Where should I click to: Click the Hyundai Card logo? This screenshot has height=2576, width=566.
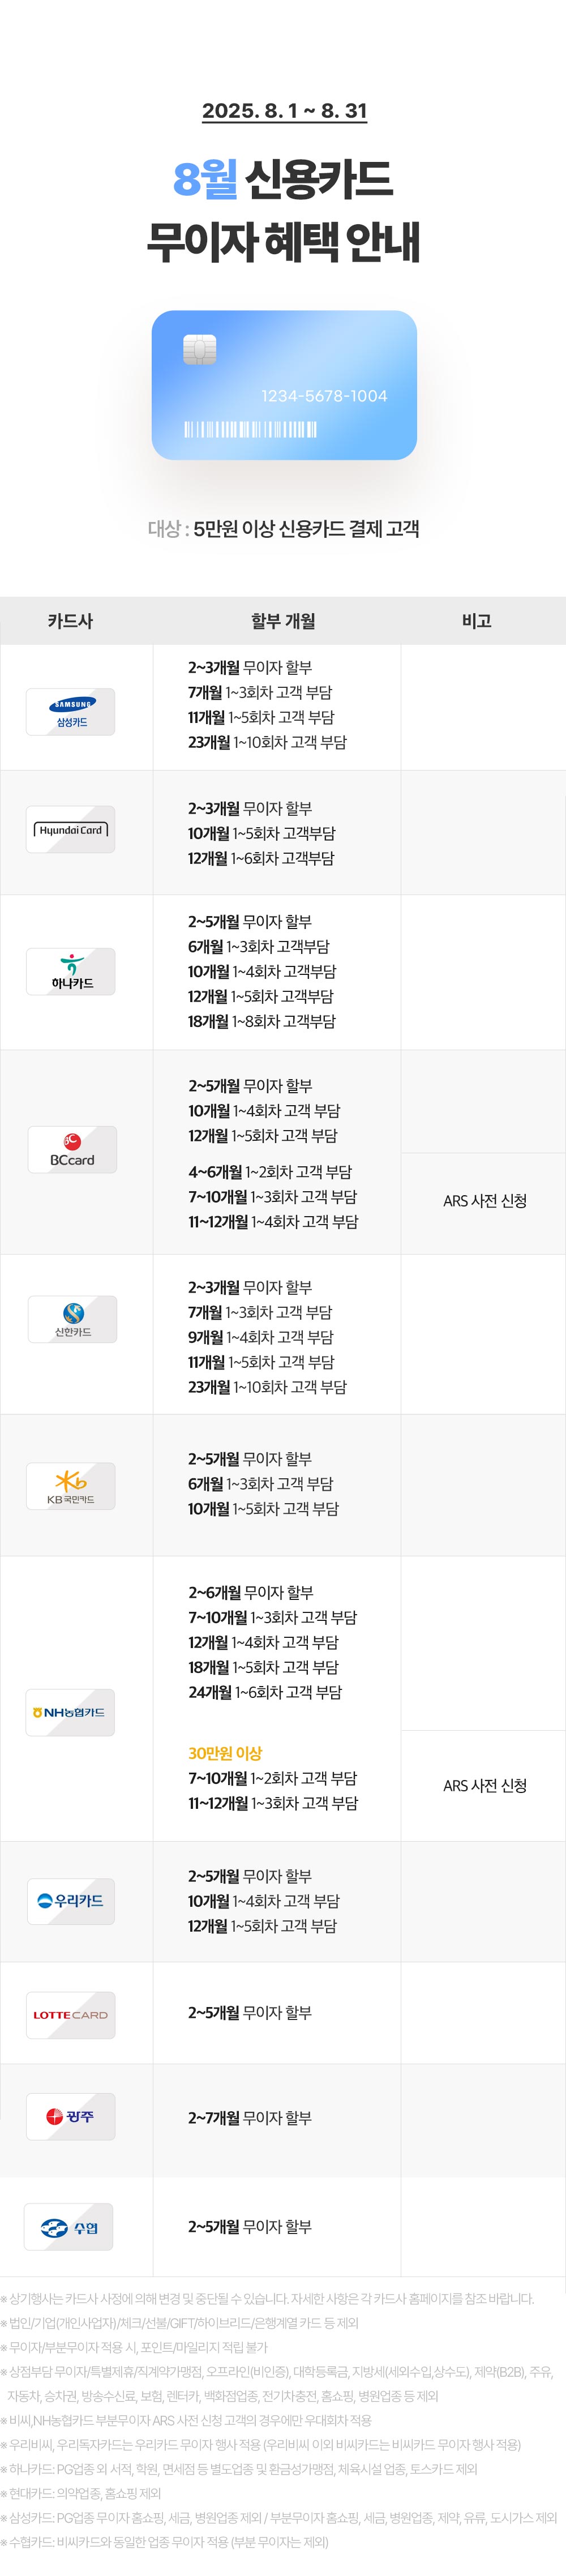coord(71,829)
